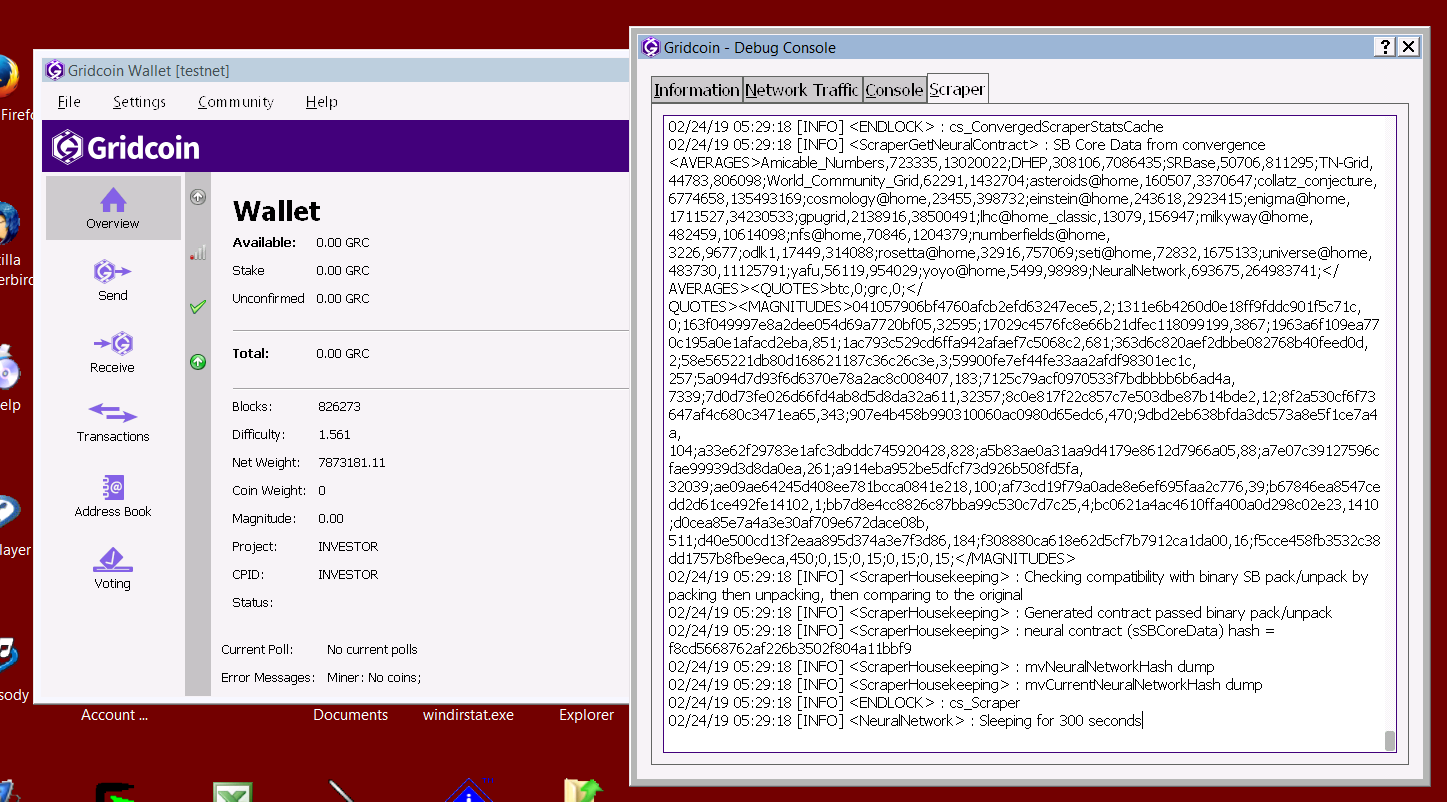
Task: Click the Debug Console help question button
Action: 1384,47
